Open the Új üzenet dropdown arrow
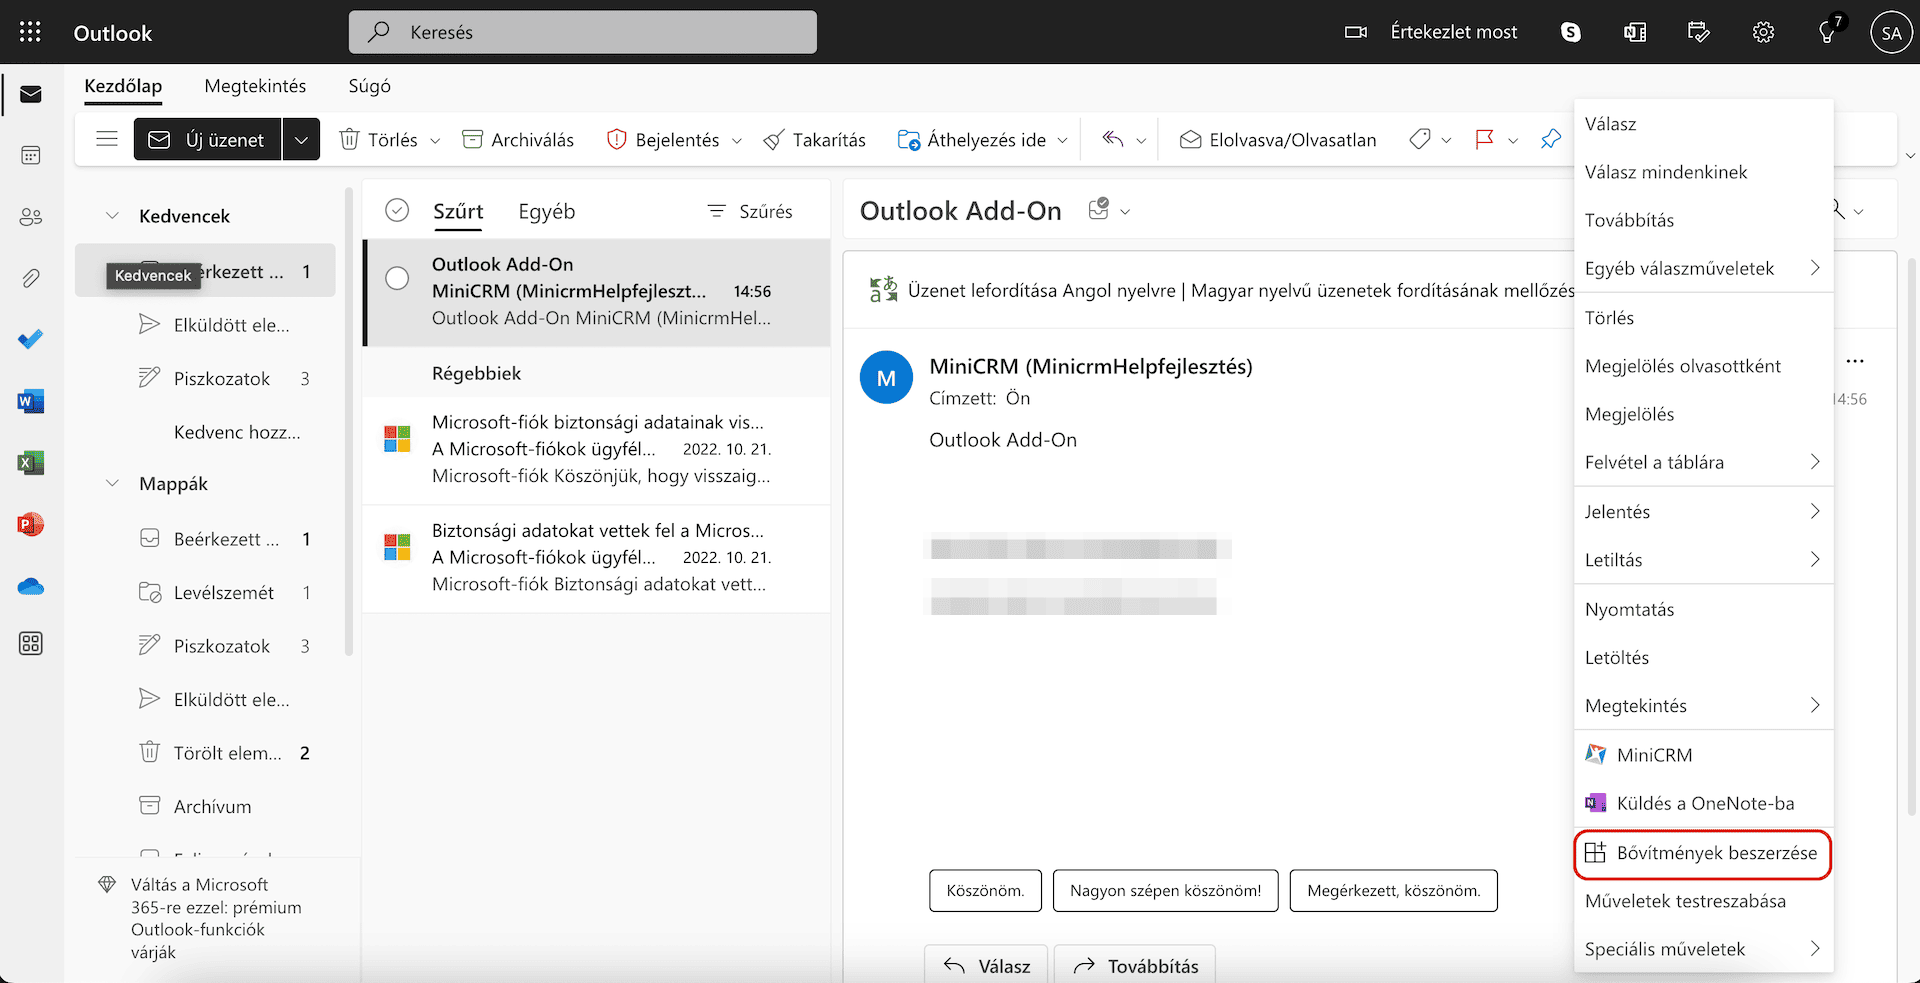The height and width of the screenshot is (983, 1920). tap(301, 139)
